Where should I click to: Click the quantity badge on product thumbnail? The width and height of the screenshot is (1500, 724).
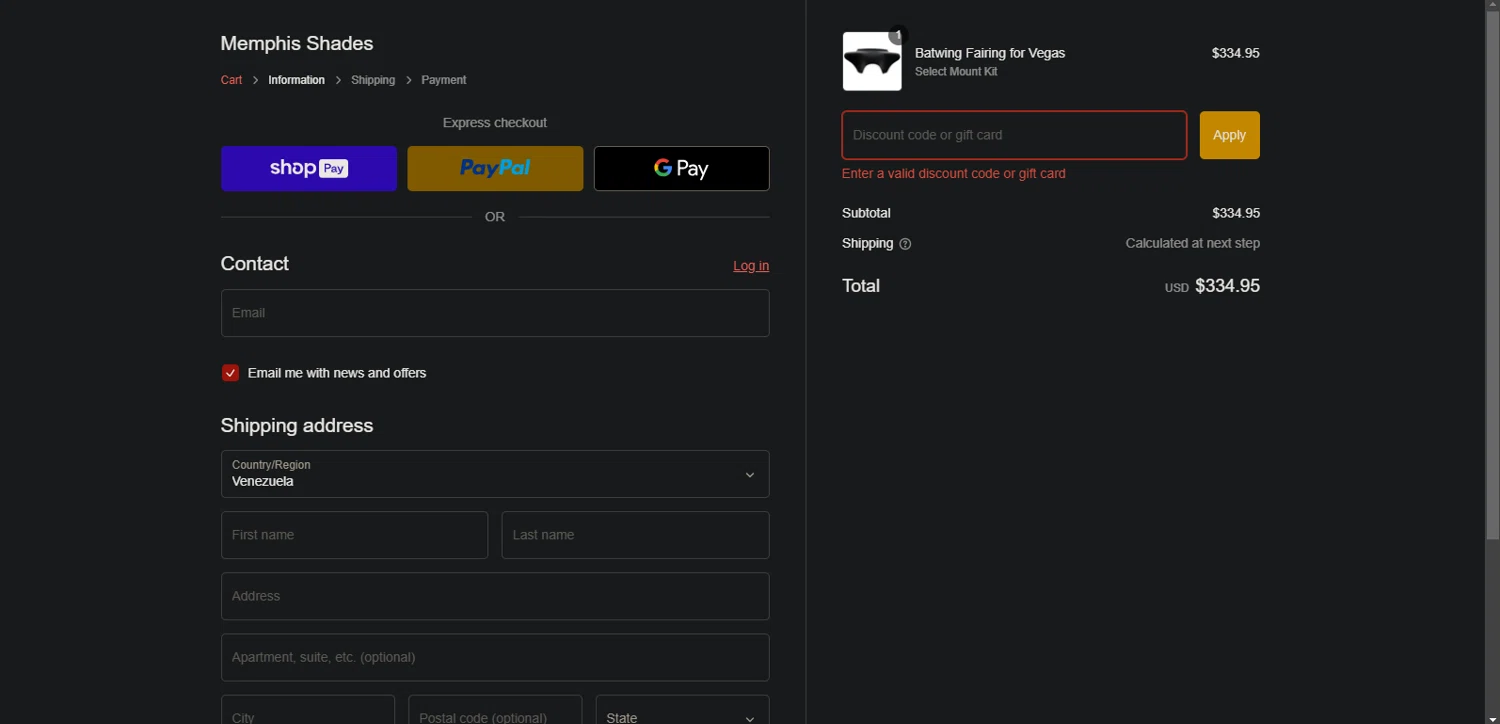point(898,35)
